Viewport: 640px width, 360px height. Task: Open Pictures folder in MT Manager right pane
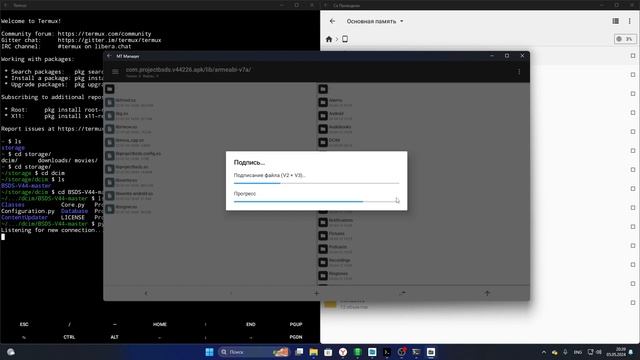[x=423, y=236]
